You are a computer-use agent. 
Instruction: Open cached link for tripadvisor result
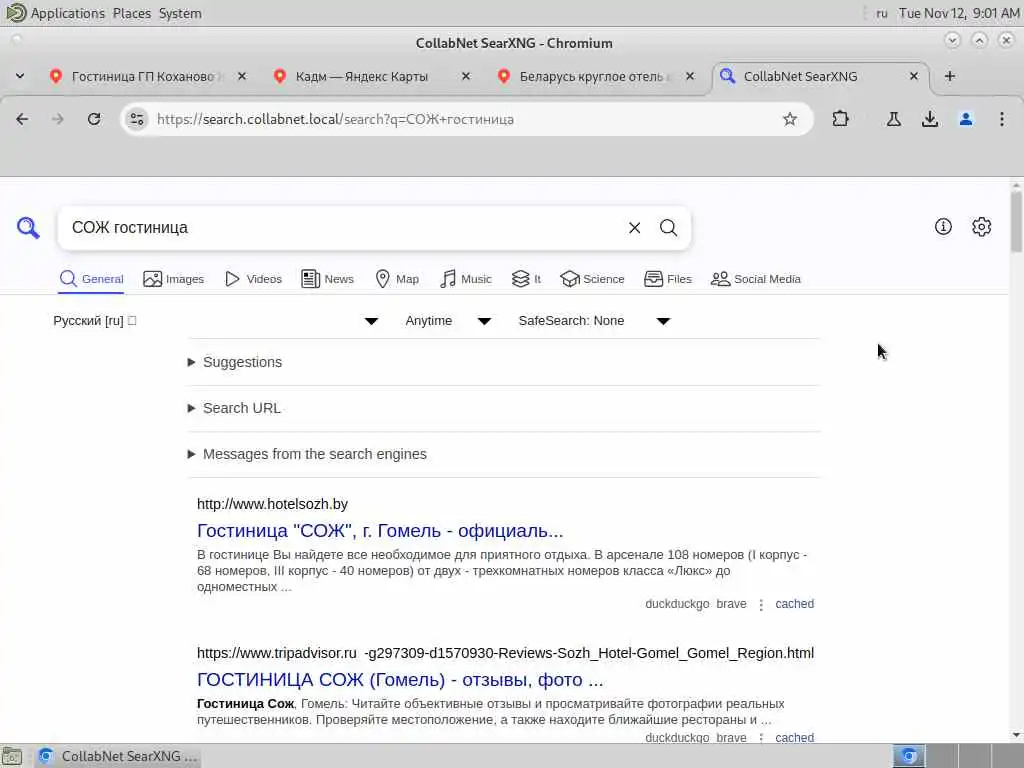coord(794,737)
